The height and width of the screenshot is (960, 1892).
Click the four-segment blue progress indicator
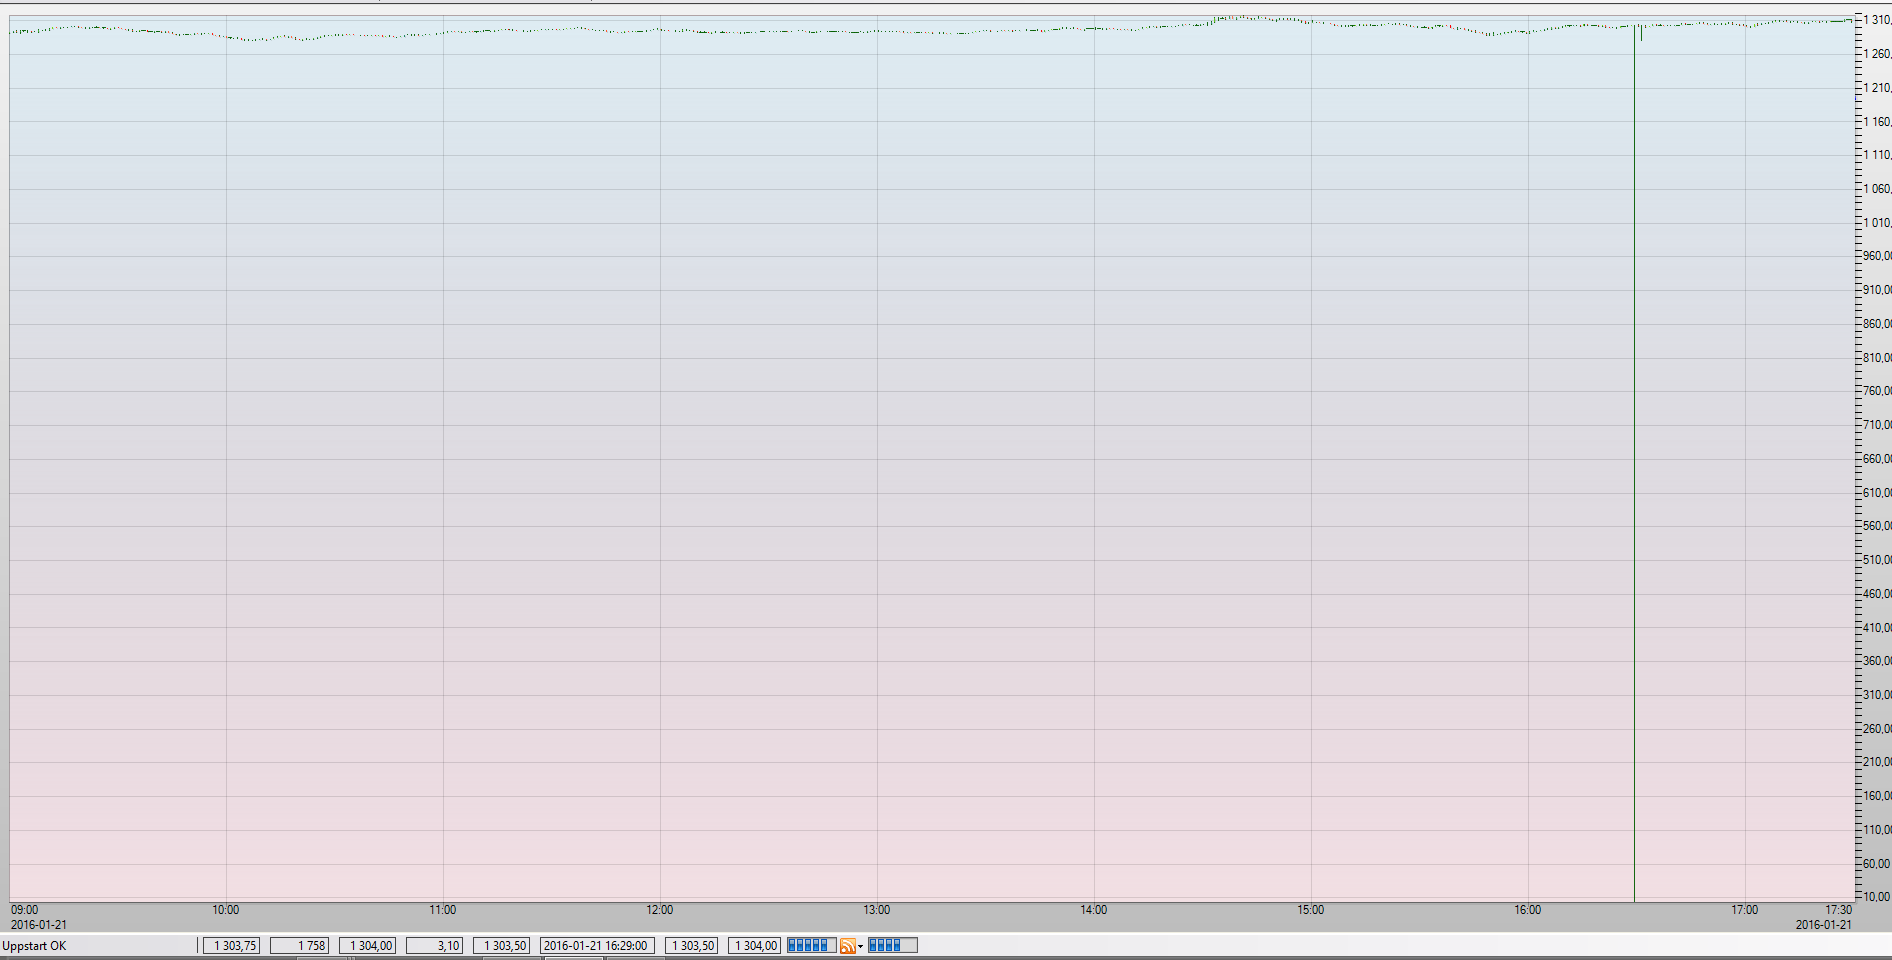[892, 945]
